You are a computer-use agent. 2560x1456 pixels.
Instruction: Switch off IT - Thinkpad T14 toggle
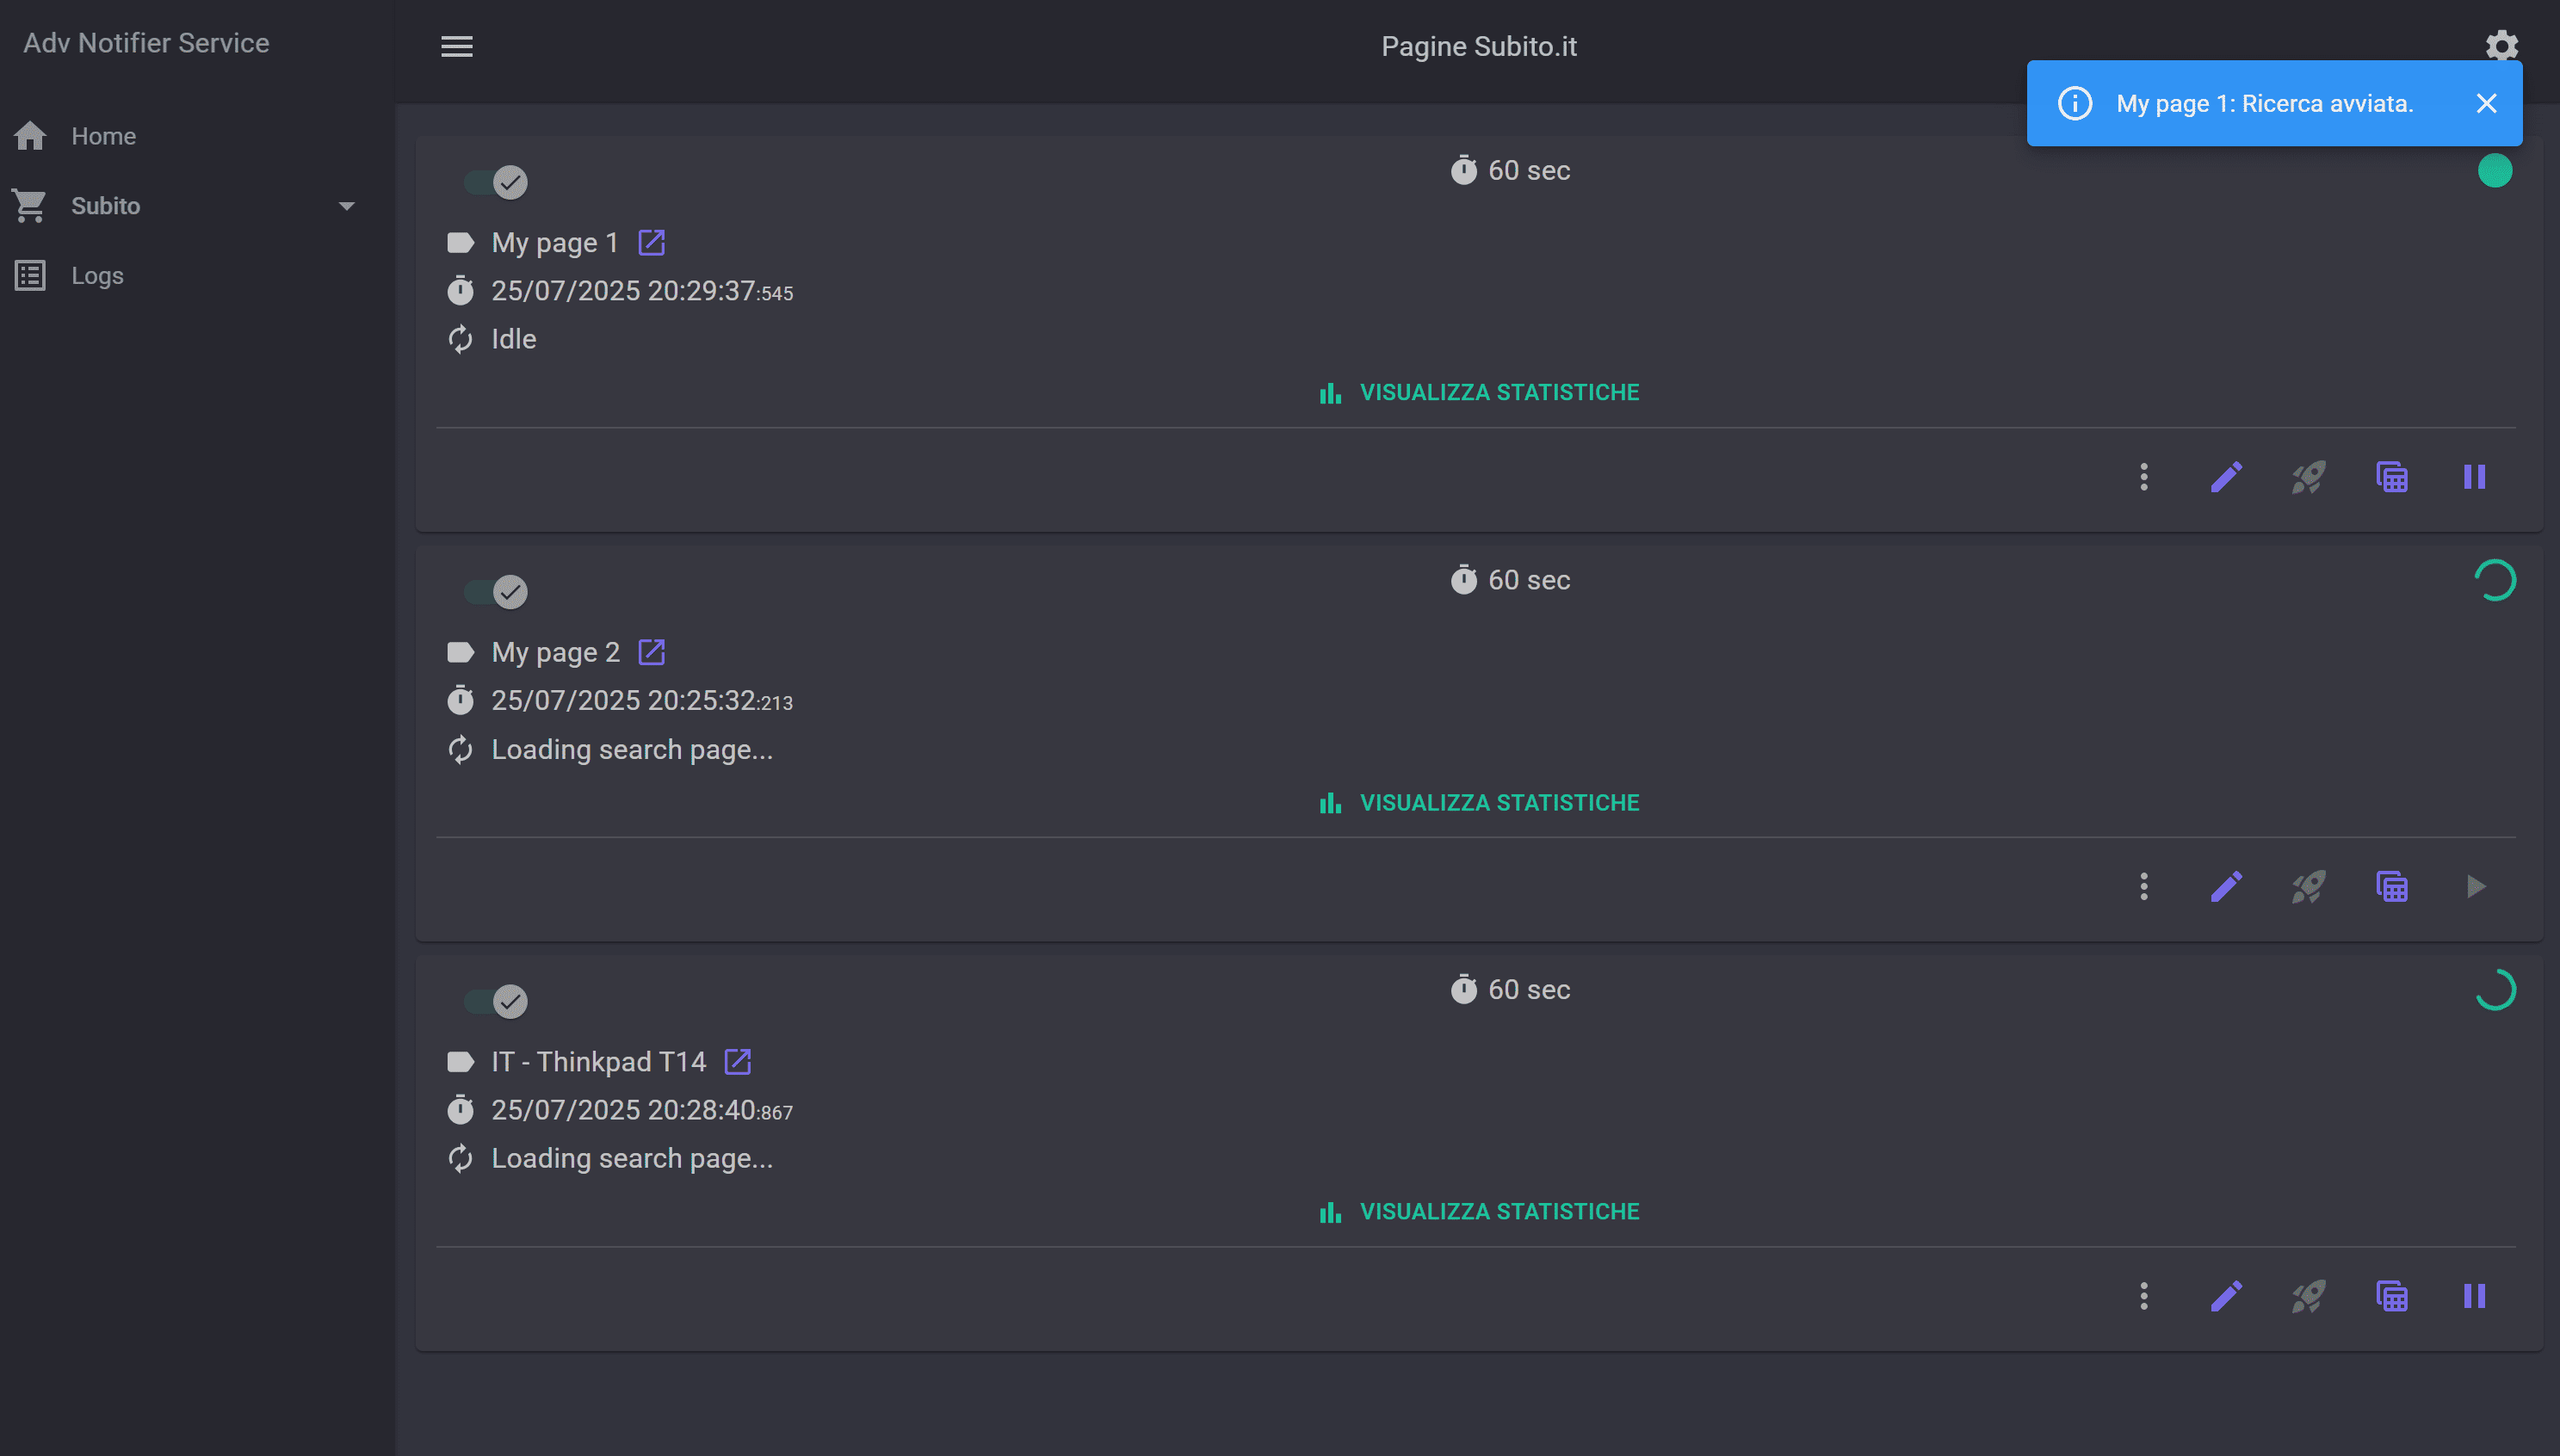tap(497, 1001)
